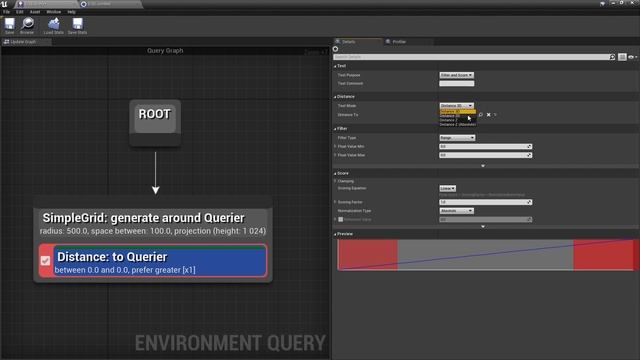Screen dimensions: 640x360
Task: Open the Window menu
Action: (53, 12)
